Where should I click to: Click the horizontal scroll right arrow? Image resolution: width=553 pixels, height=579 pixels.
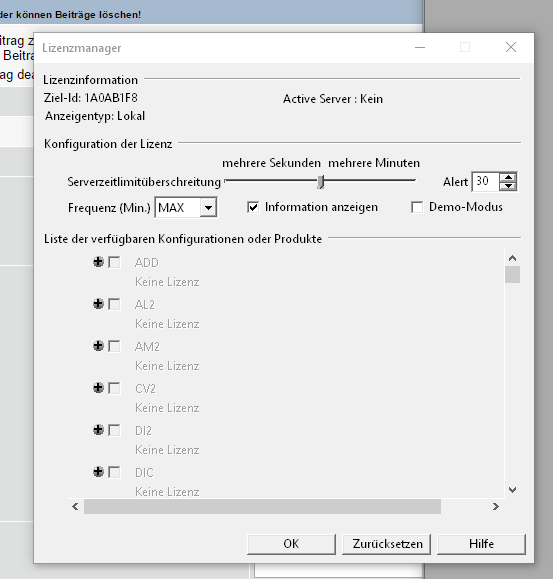[x=496, y=507]
